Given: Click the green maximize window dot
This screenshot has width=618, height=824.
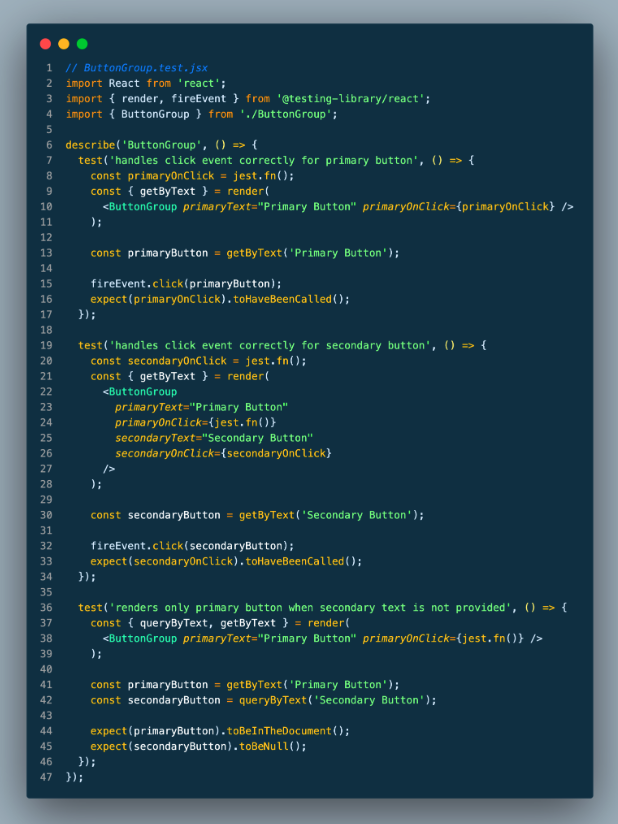Looking at the screenshot, I should pos(82,44).
